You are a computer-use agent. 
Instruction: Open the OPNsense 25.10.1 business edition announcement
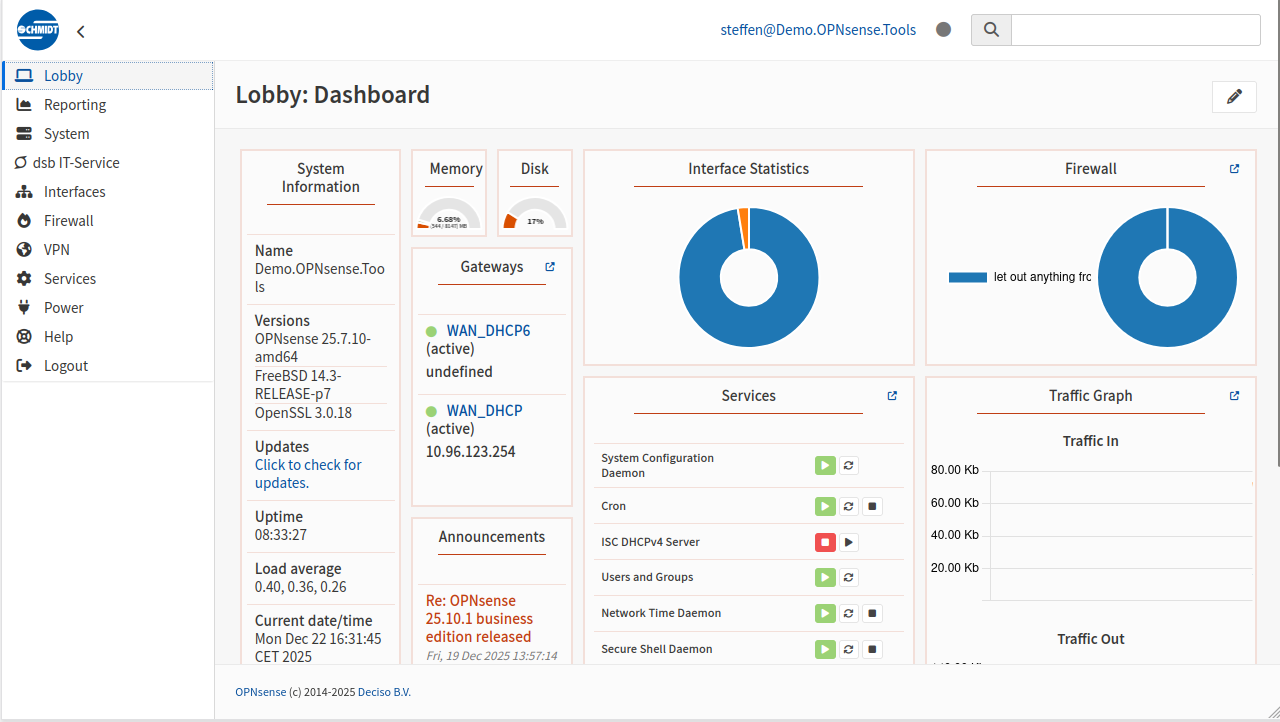[479, 618]
